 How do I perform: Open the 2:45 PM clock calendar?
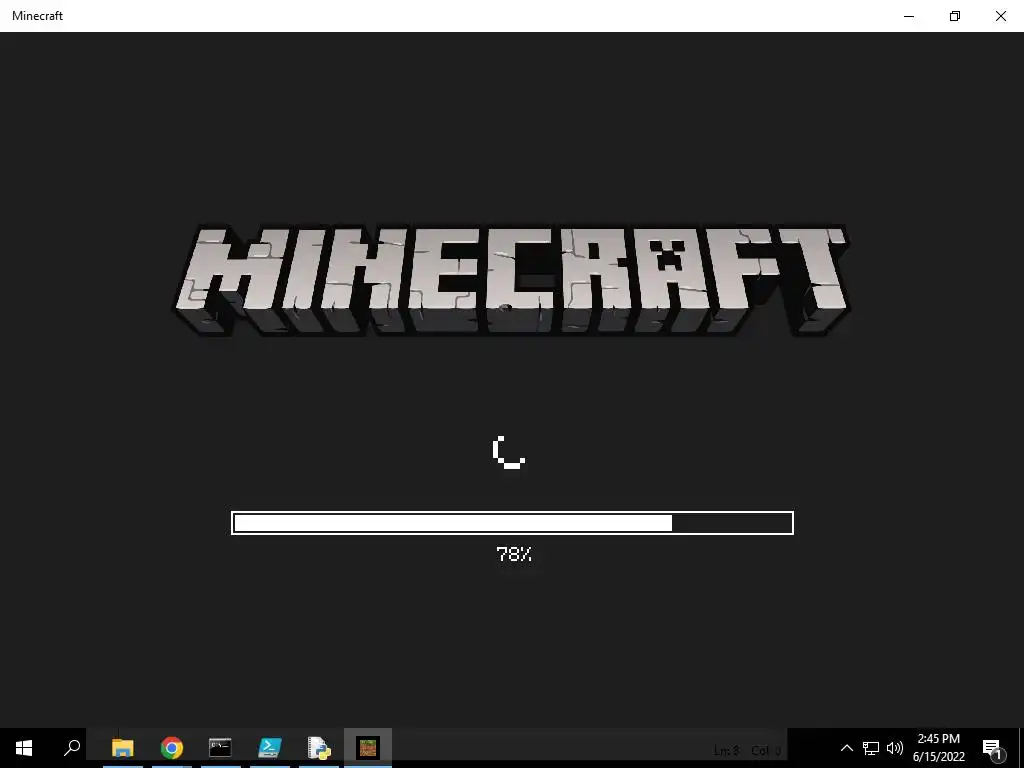pos(938,748)
